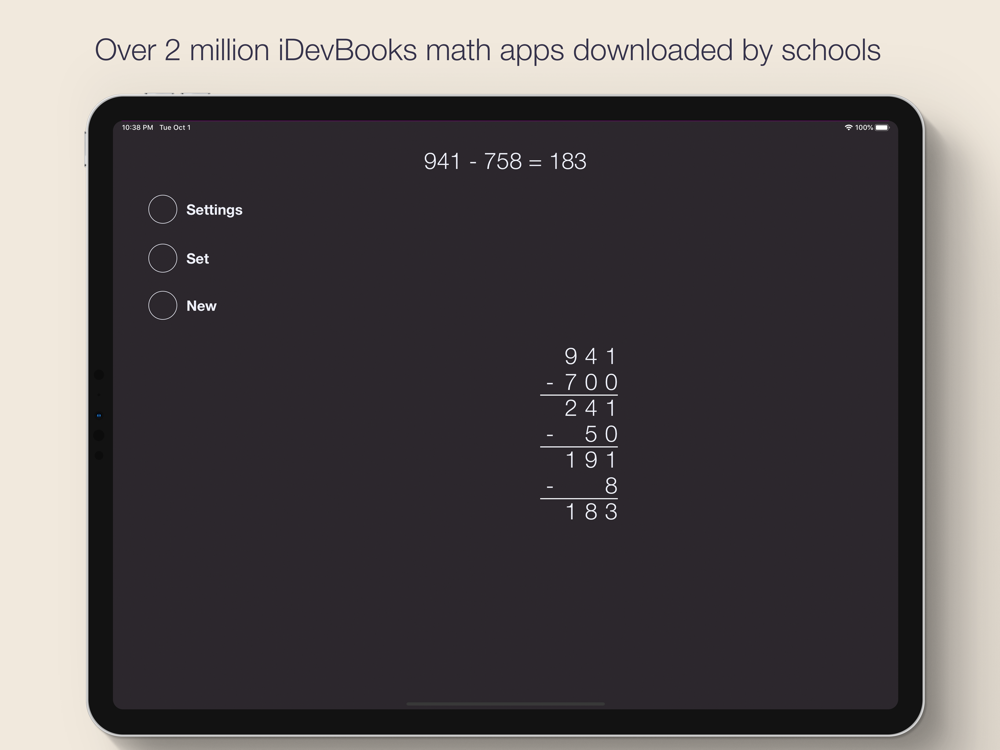Screen dimensions: 1000x750
Task: Click the final answer 183 in the column
Action: click(591, 511)
